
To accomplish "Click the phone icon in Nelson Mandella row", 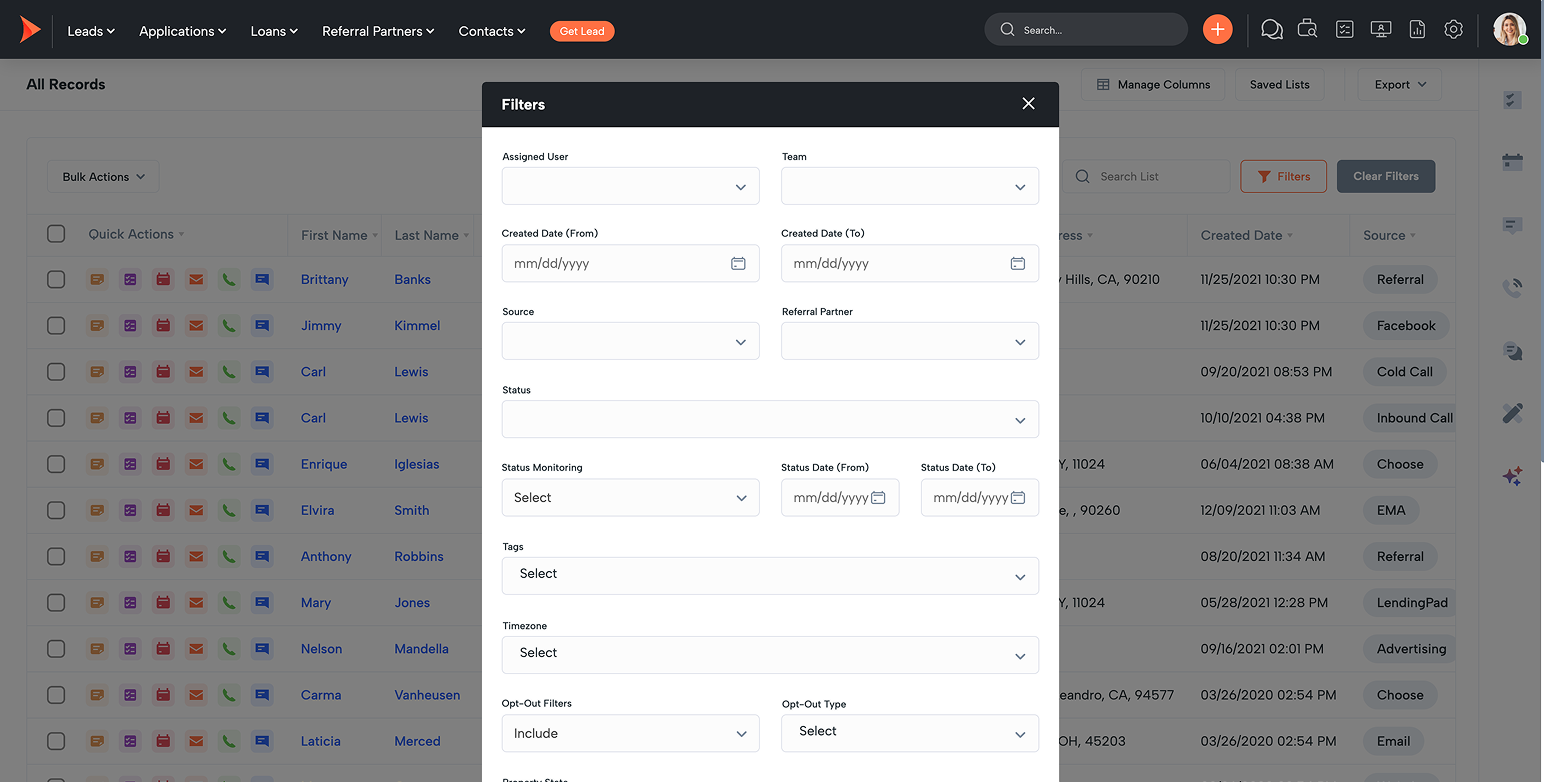I will pyautogui.click(x=229, y=649).
